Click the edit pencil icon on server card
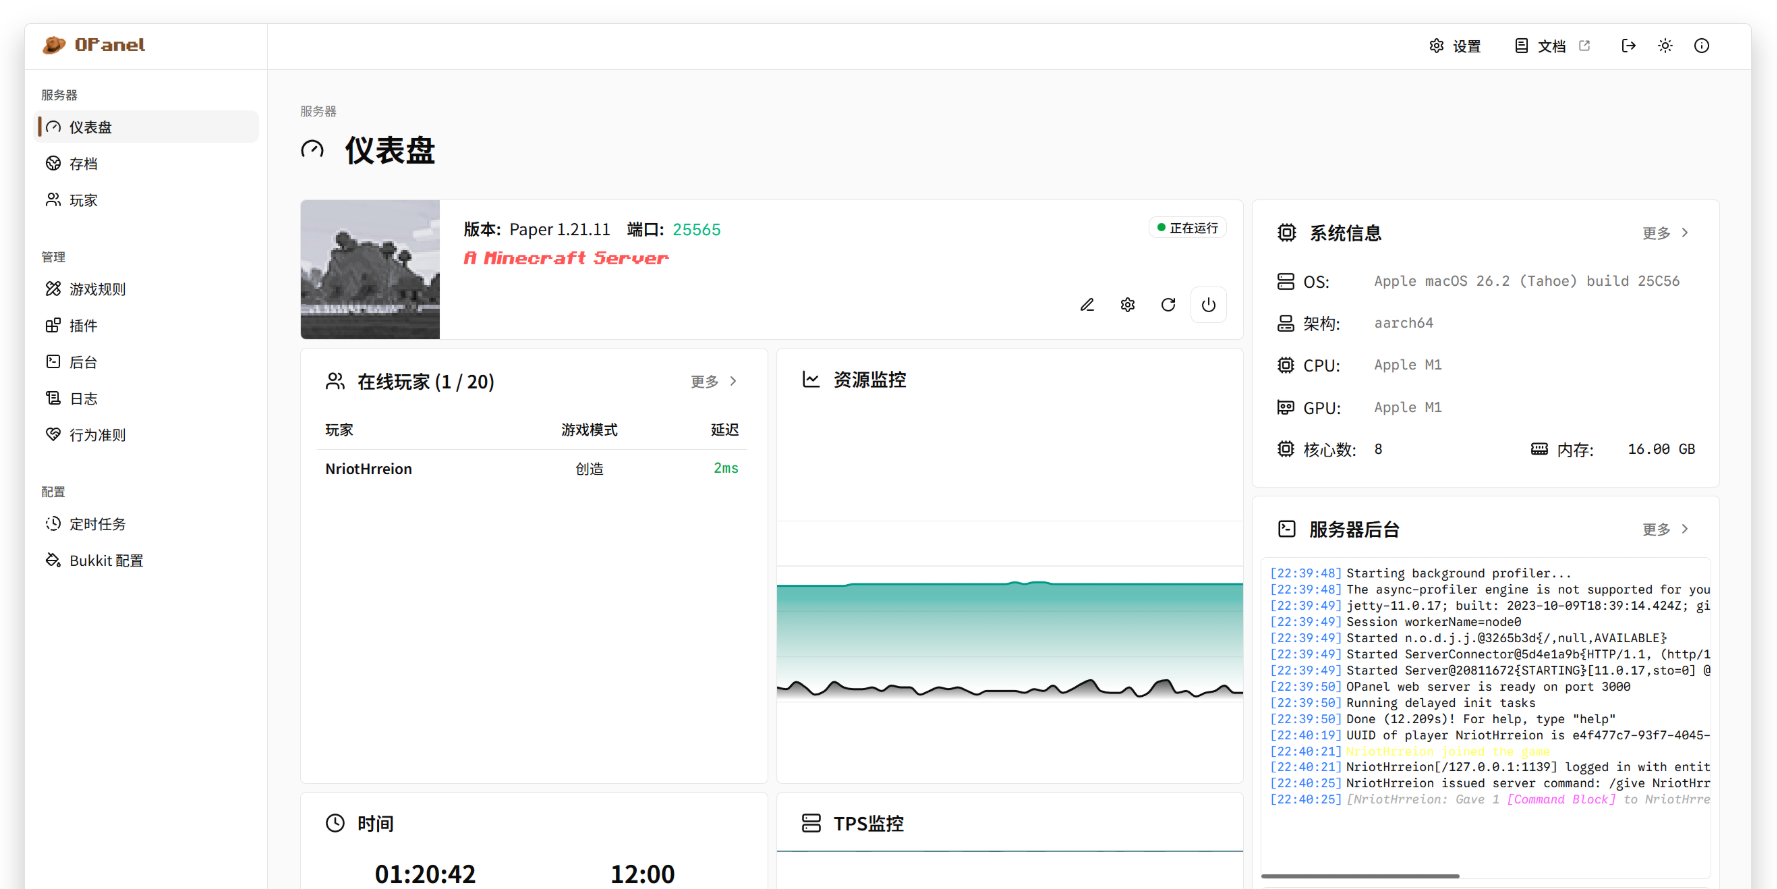The height and width of the screenshot is (889, 1777). tap(1087, 305)
